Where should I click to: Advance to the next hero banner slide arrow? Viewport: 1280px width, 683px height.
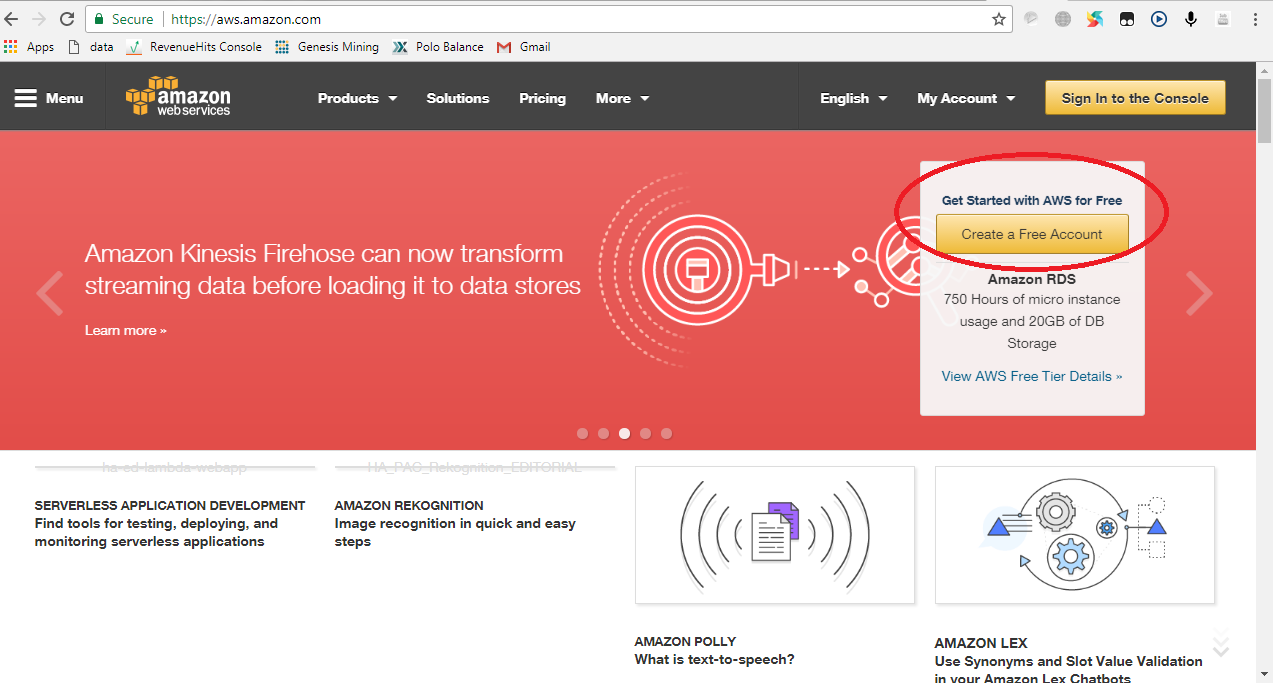click(1199, 293)
